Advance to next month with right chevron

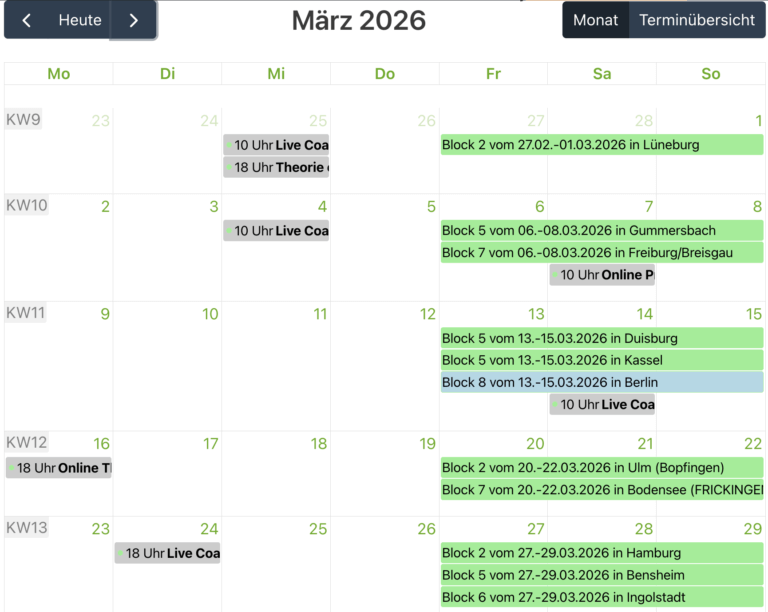tap(133, 20)
